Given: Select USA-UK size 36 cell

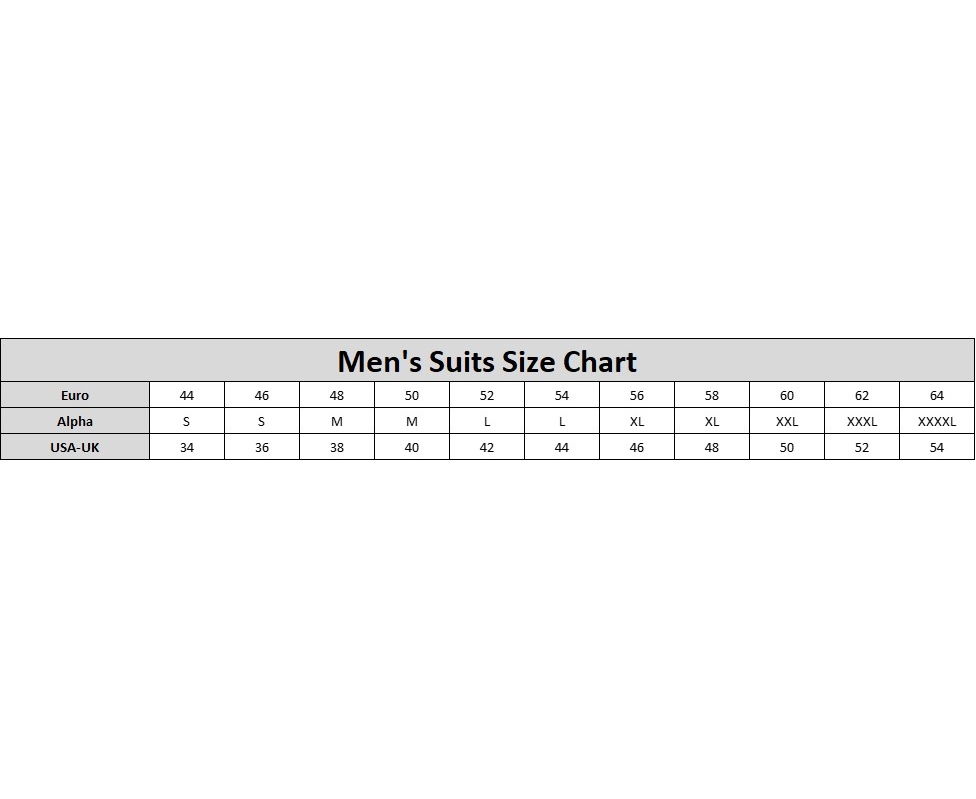Looking at the screenshot, I should click(262, 447).
